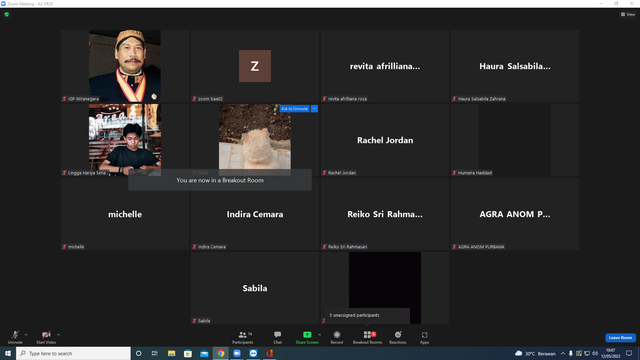Image resolution: width=640 pixels, height=360 pixels.
Task: Select the Rachel Jordan participant tile
Action: pyautogui.click(x=384, y=140)
